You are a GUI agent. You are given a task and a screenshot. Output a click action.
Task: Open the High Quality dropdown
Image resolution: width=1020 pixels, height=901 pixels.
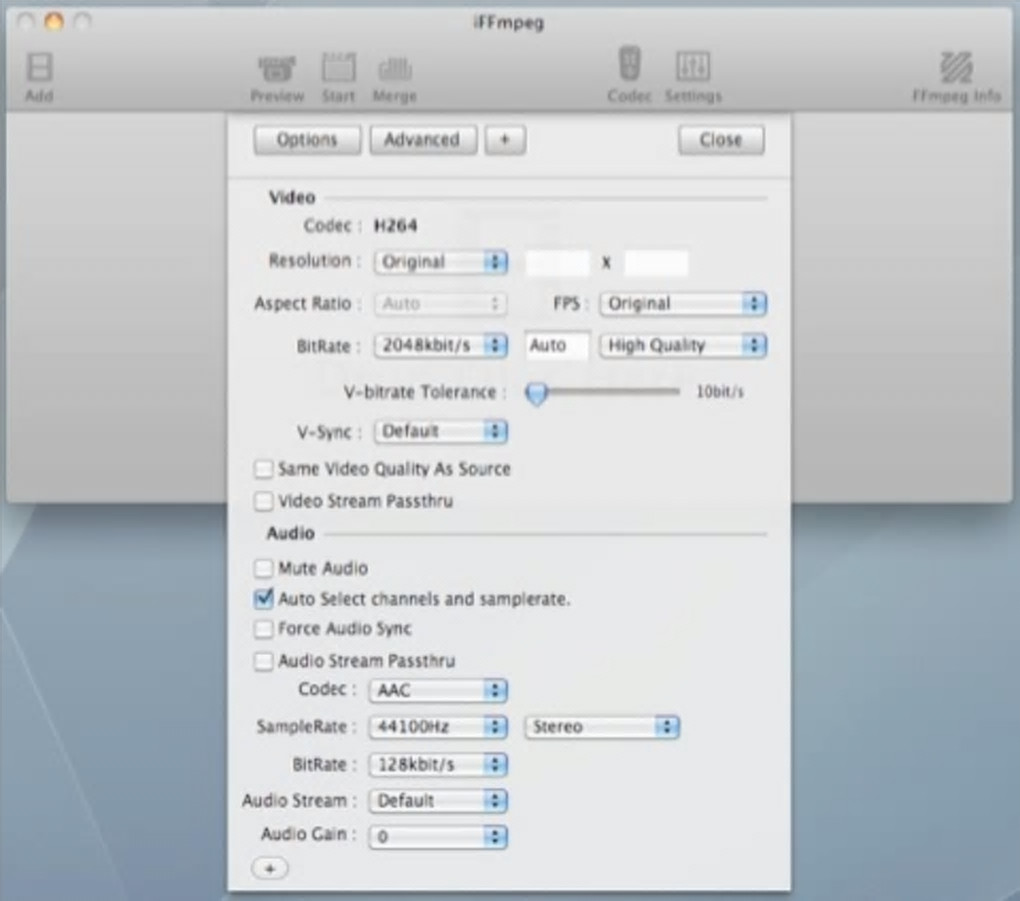click(683, 345)
